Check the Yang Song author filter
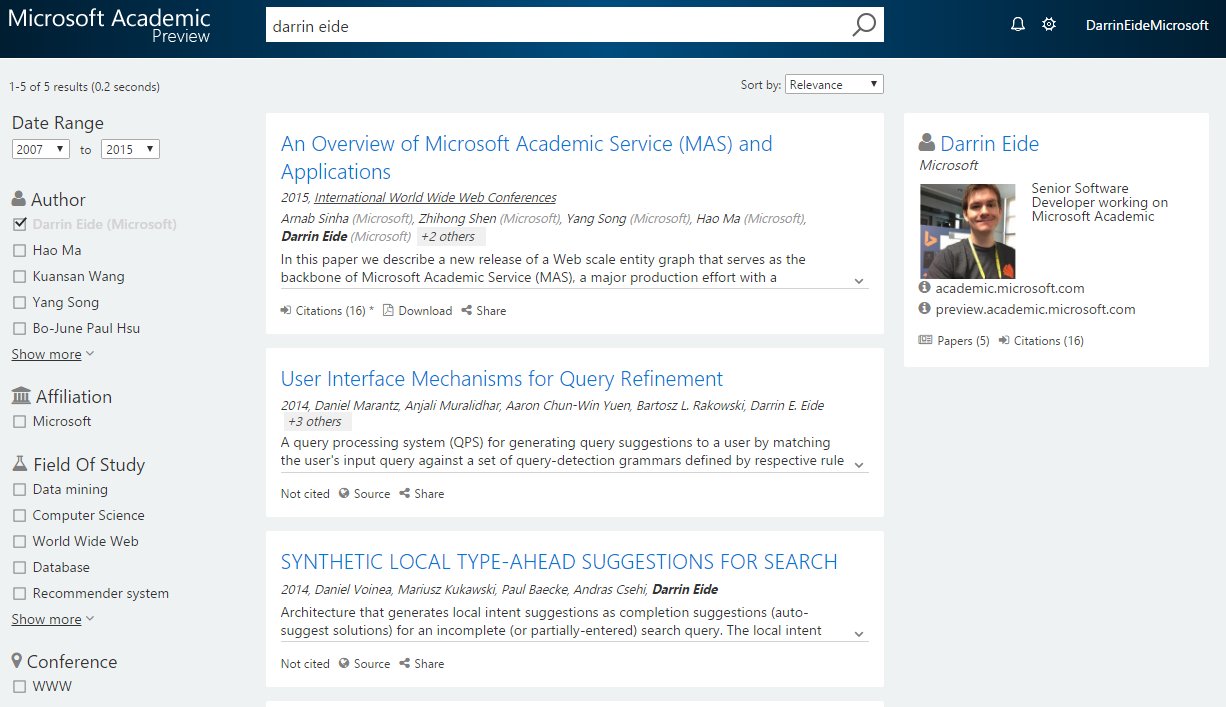 (x=19, y=302)
